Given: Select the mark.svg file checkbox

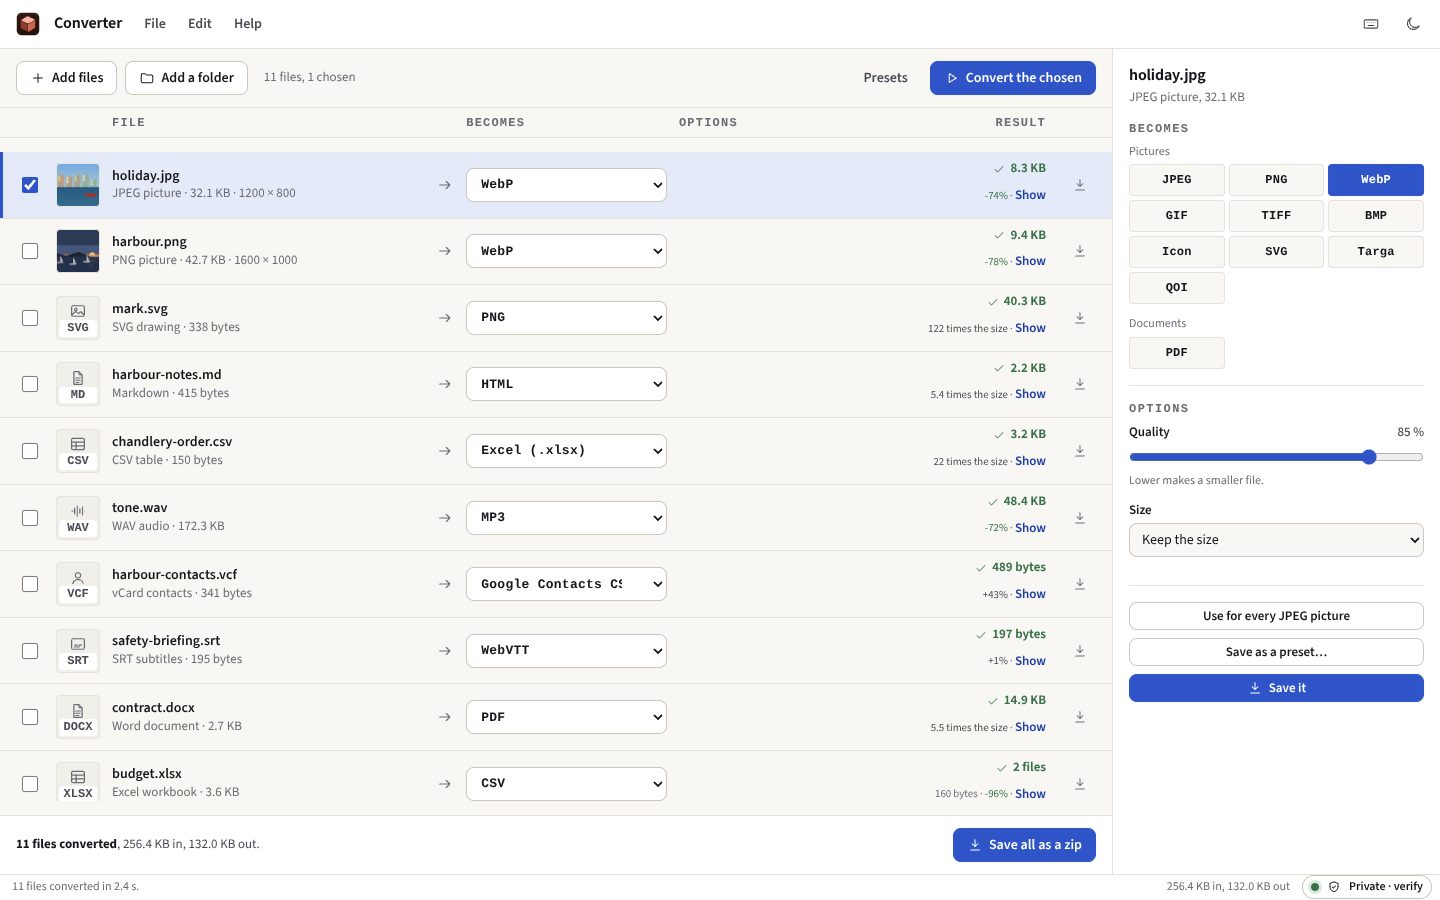Looking at the screenshot, I should (x=30, y=318).
